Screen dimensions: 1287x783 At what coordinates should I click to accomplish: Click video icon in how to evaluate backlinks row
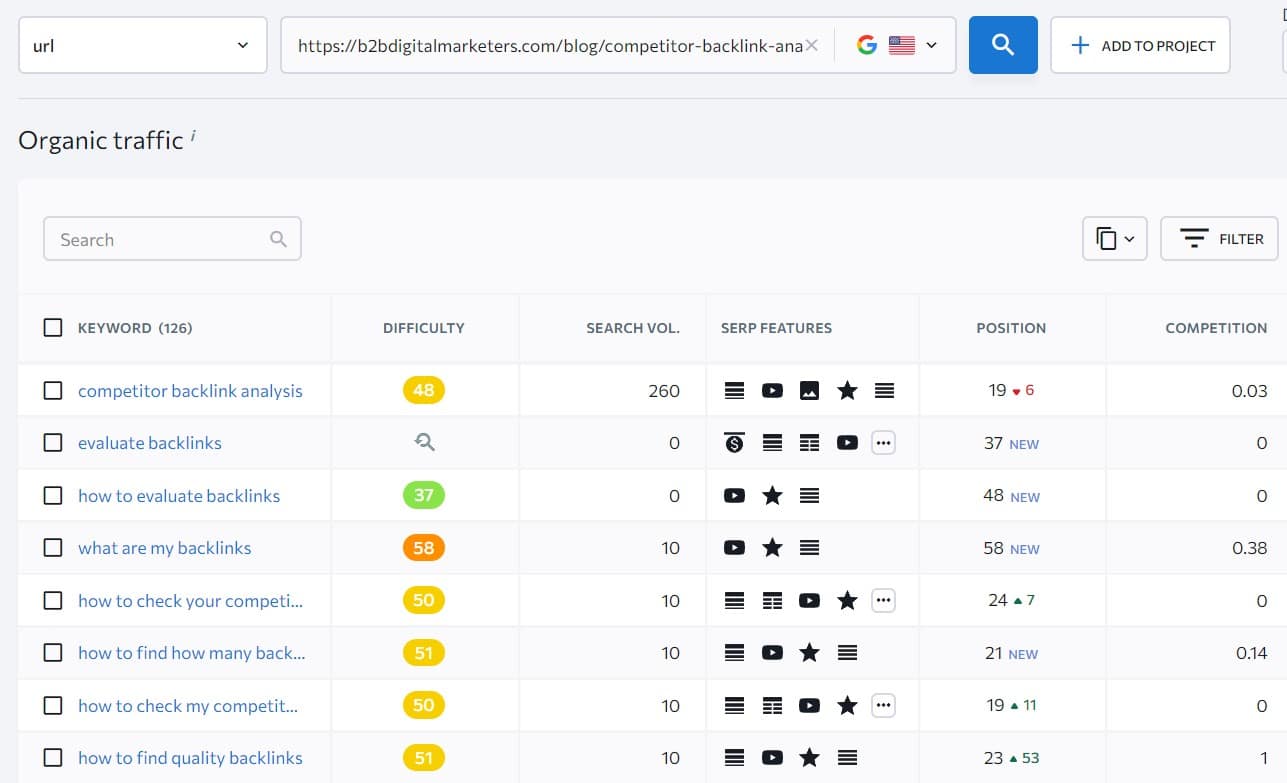coord(734,496)
